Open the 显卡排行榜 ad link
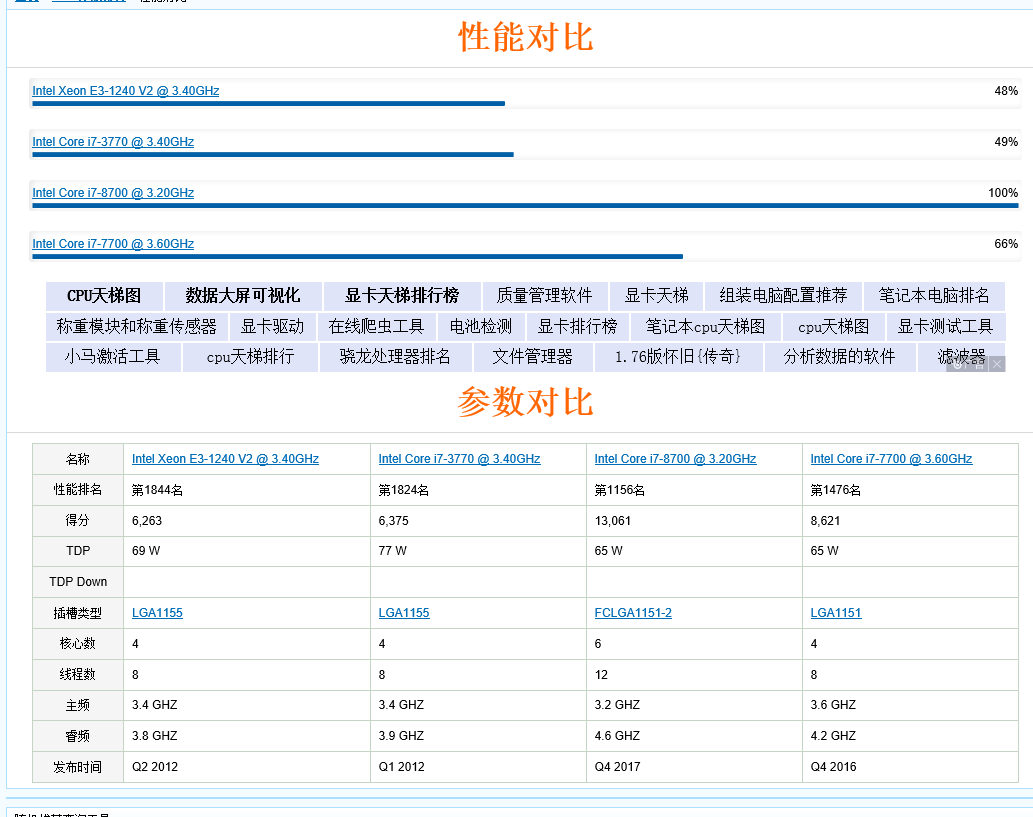1033x817 pixels. (578, 327)
